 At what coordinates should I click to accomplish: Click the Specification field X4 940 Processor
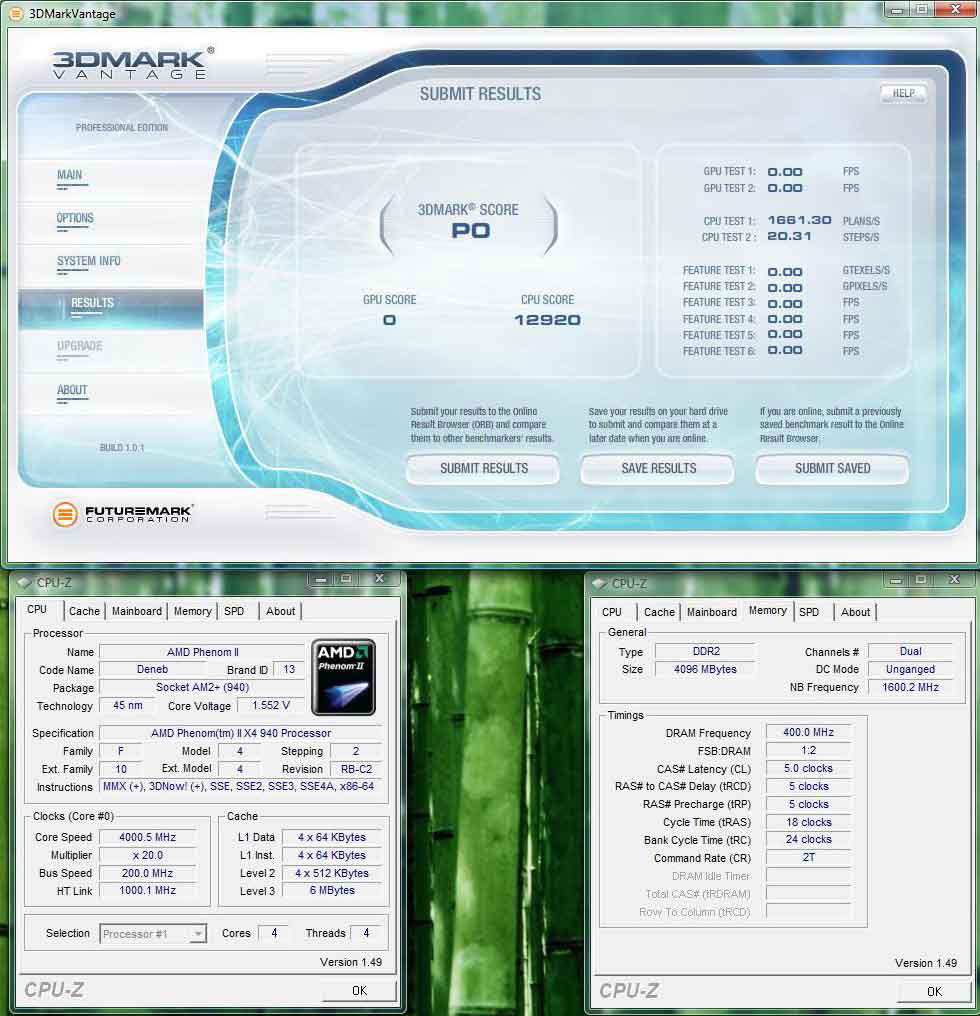pos(241,733)
